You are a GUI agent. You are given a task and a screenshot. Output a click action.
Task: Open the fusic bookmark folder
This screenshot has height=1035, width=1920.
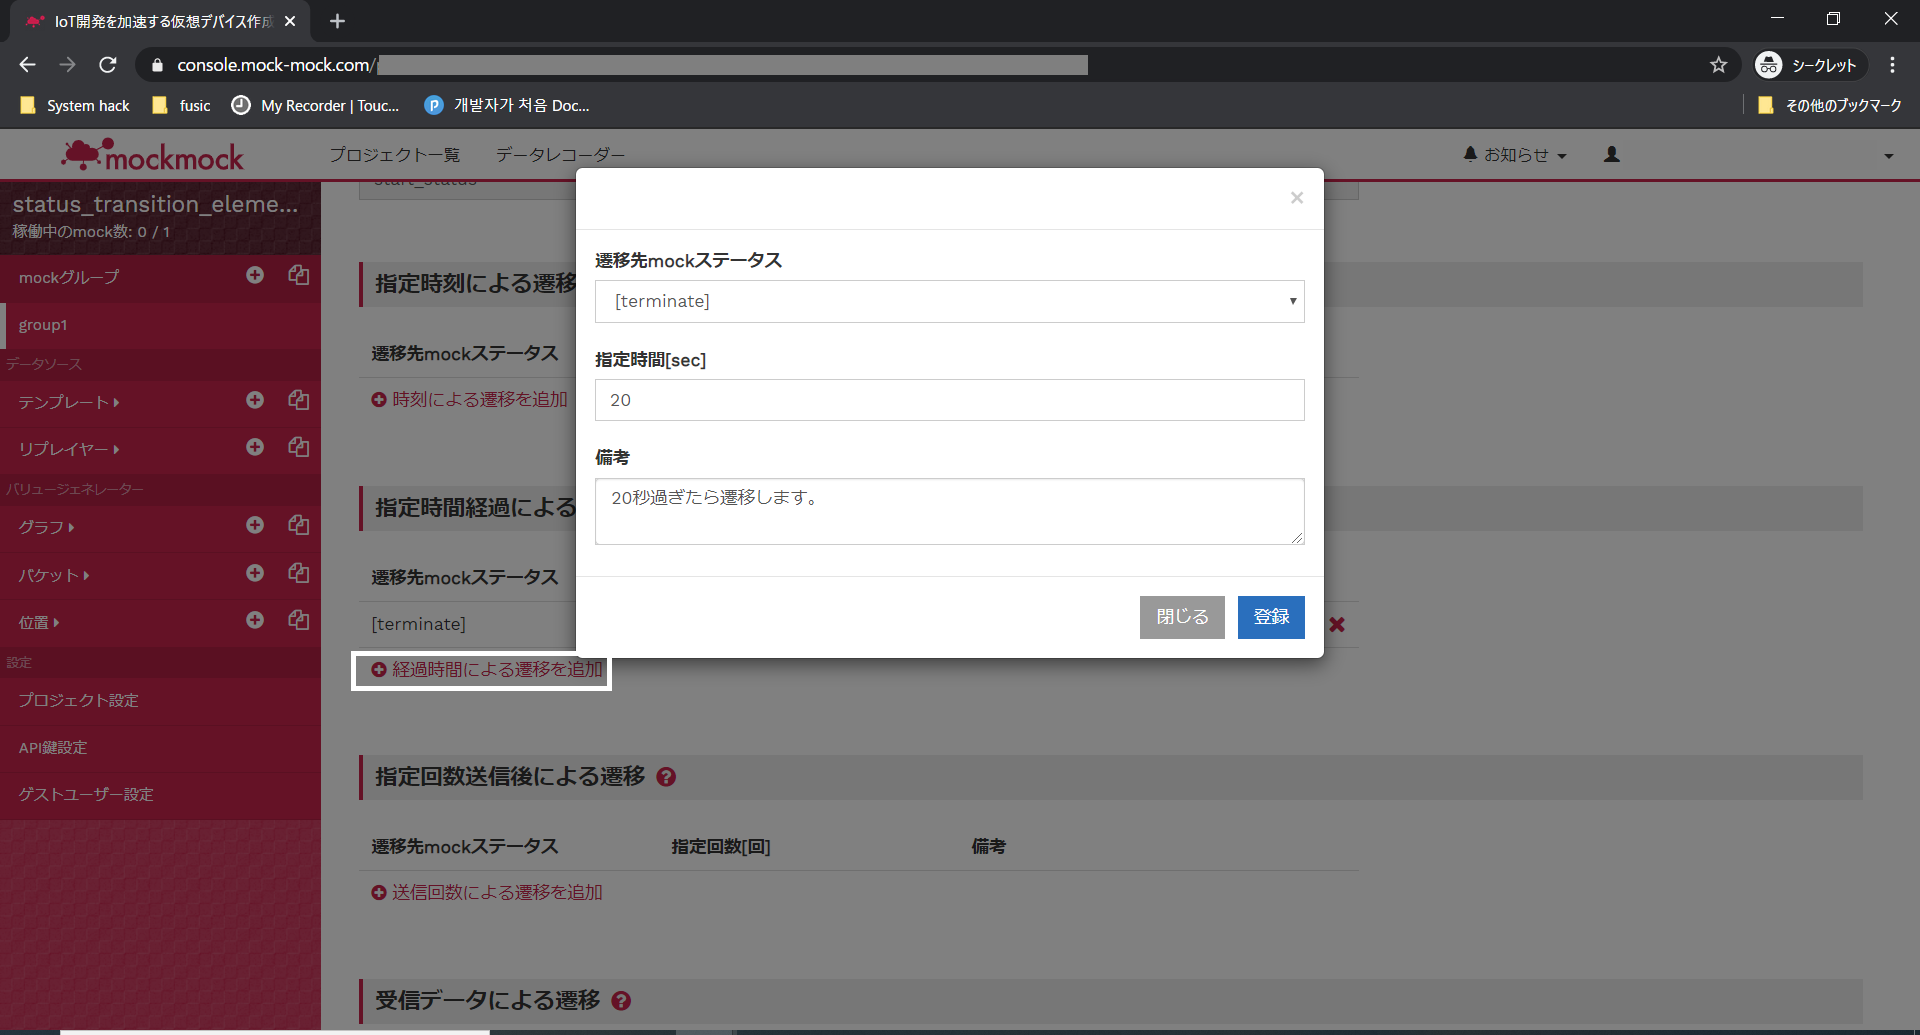tap(181, 105)
